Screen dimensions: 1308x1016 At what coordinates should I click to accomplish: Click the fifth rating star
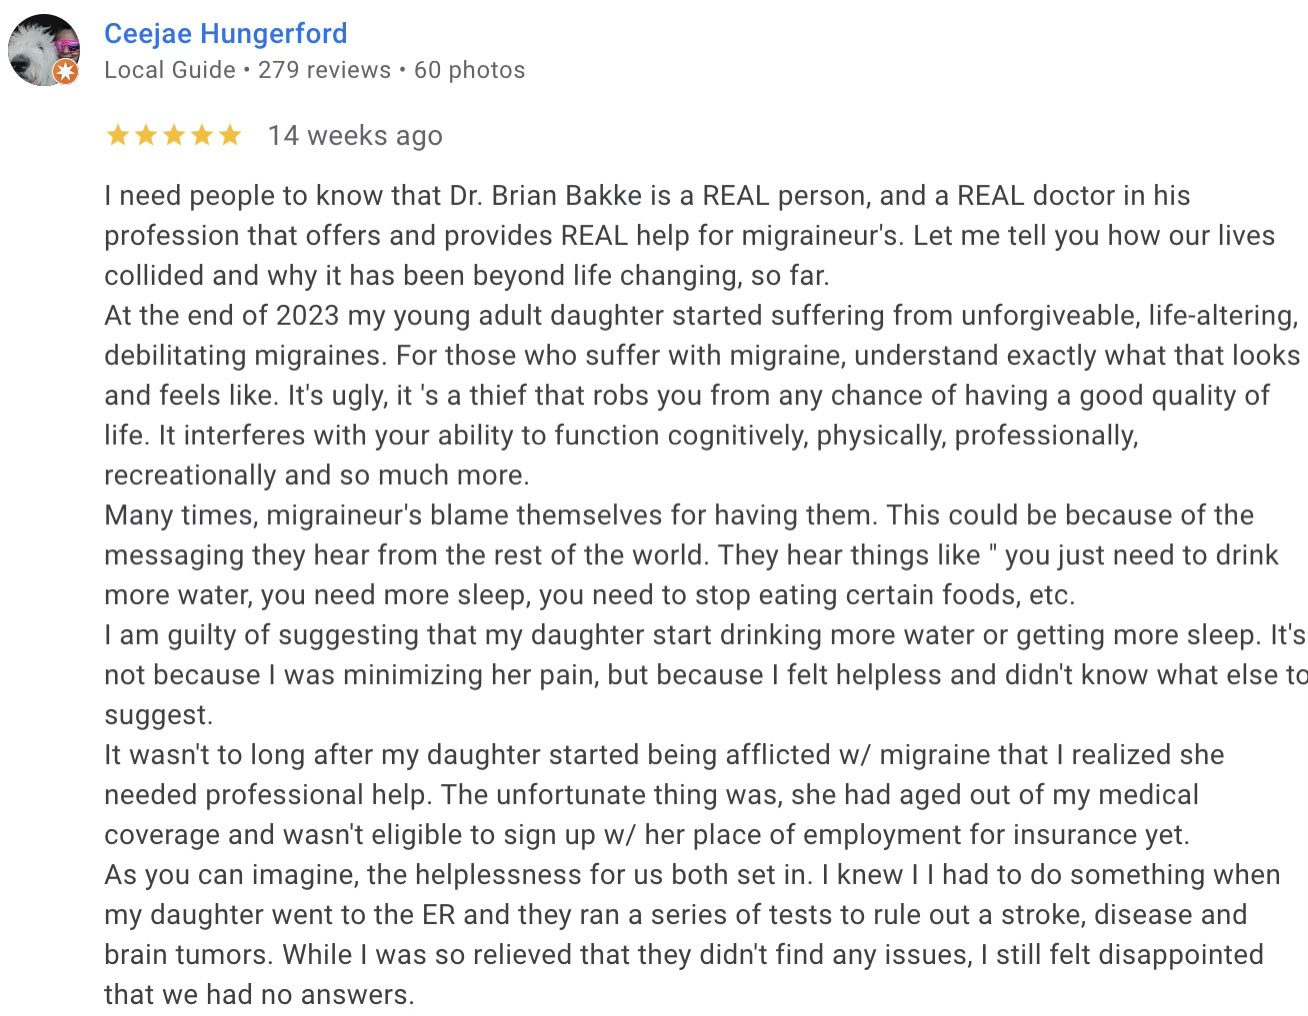[230, 135]
